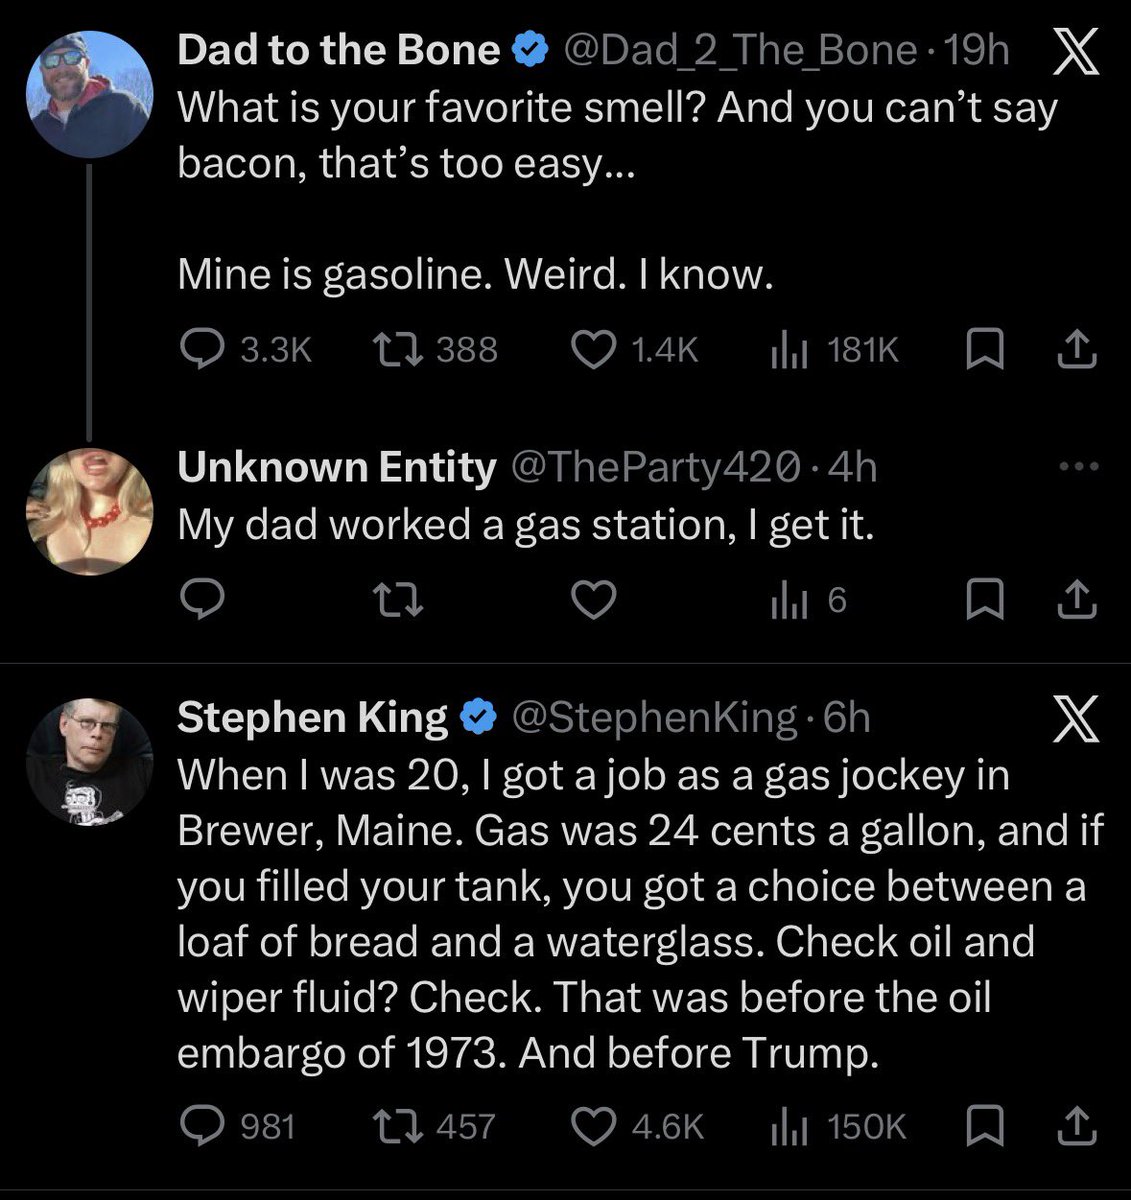Open more options on Unknown Entity's reply
1131x1200 pixels.
pyautogui.click(x=1080, y=466)
